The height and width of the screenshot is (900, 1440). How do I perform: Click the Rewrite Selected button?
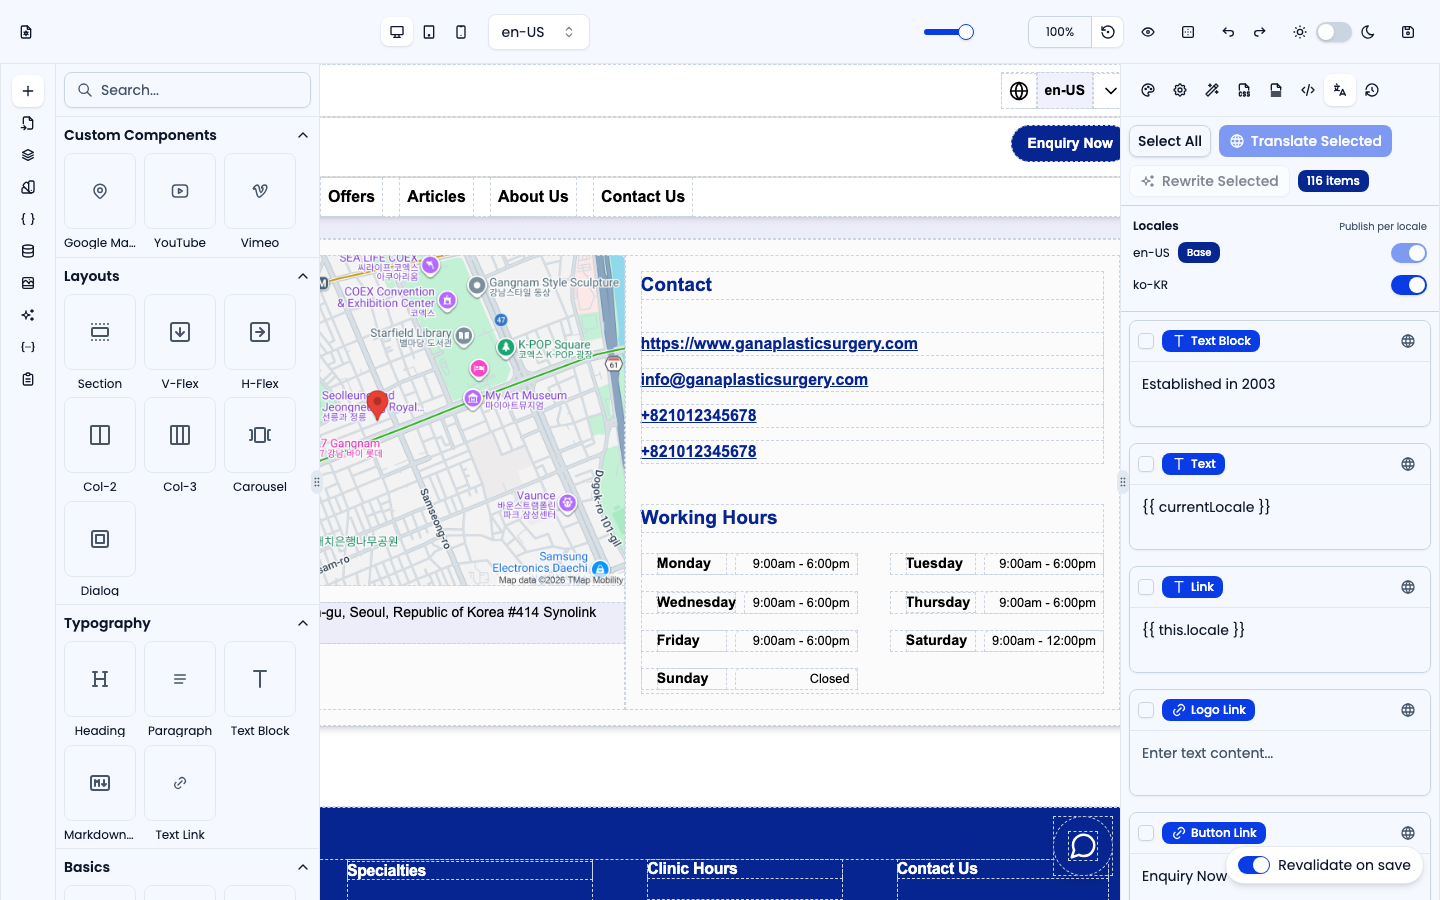1210,181
